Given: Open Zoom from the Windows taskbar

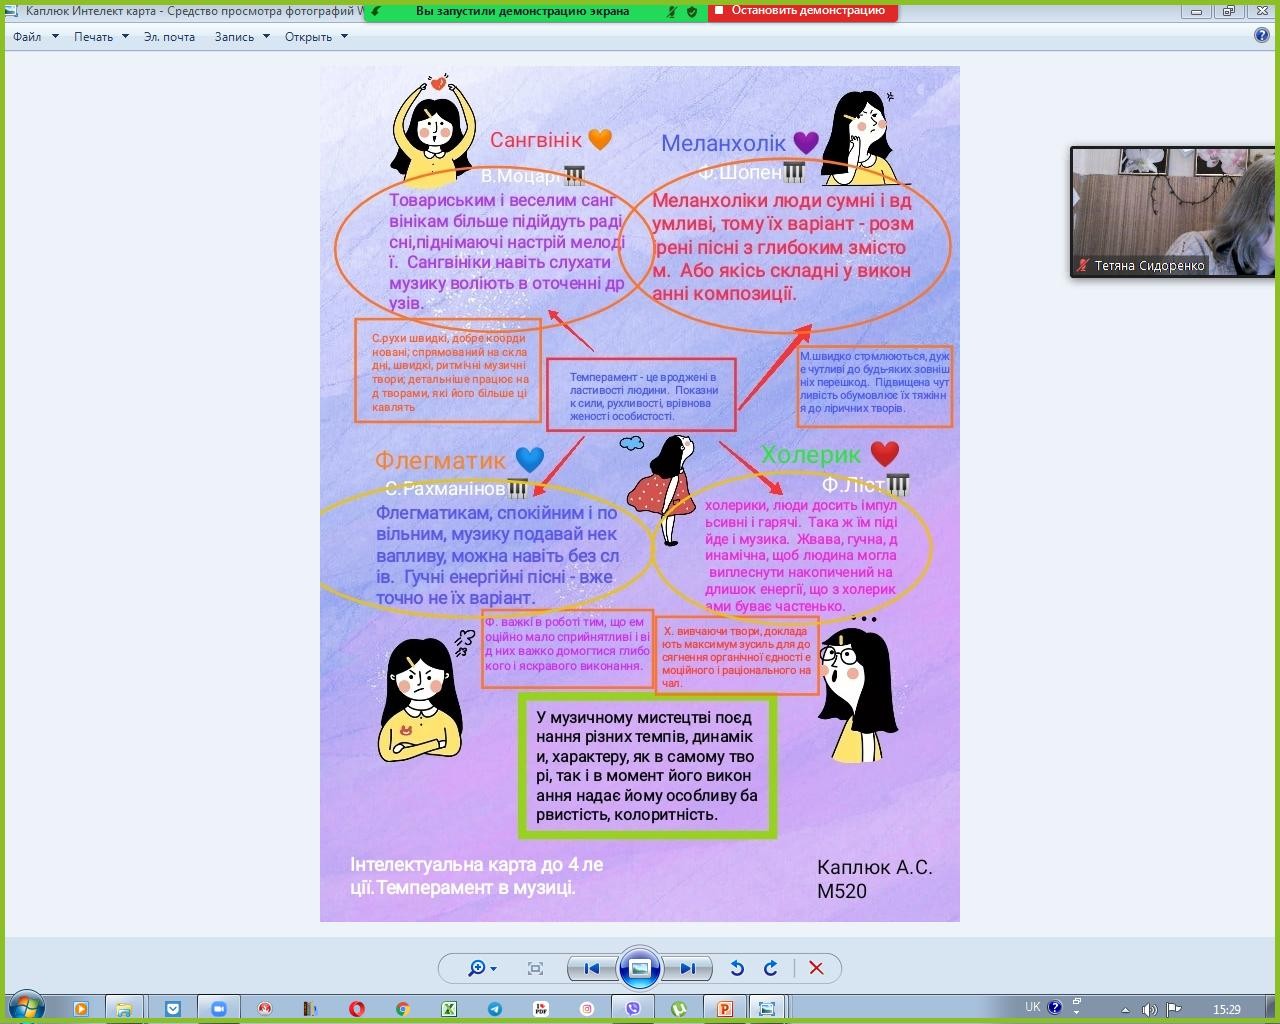Looking at the screenshot, I should [218, 1009].
